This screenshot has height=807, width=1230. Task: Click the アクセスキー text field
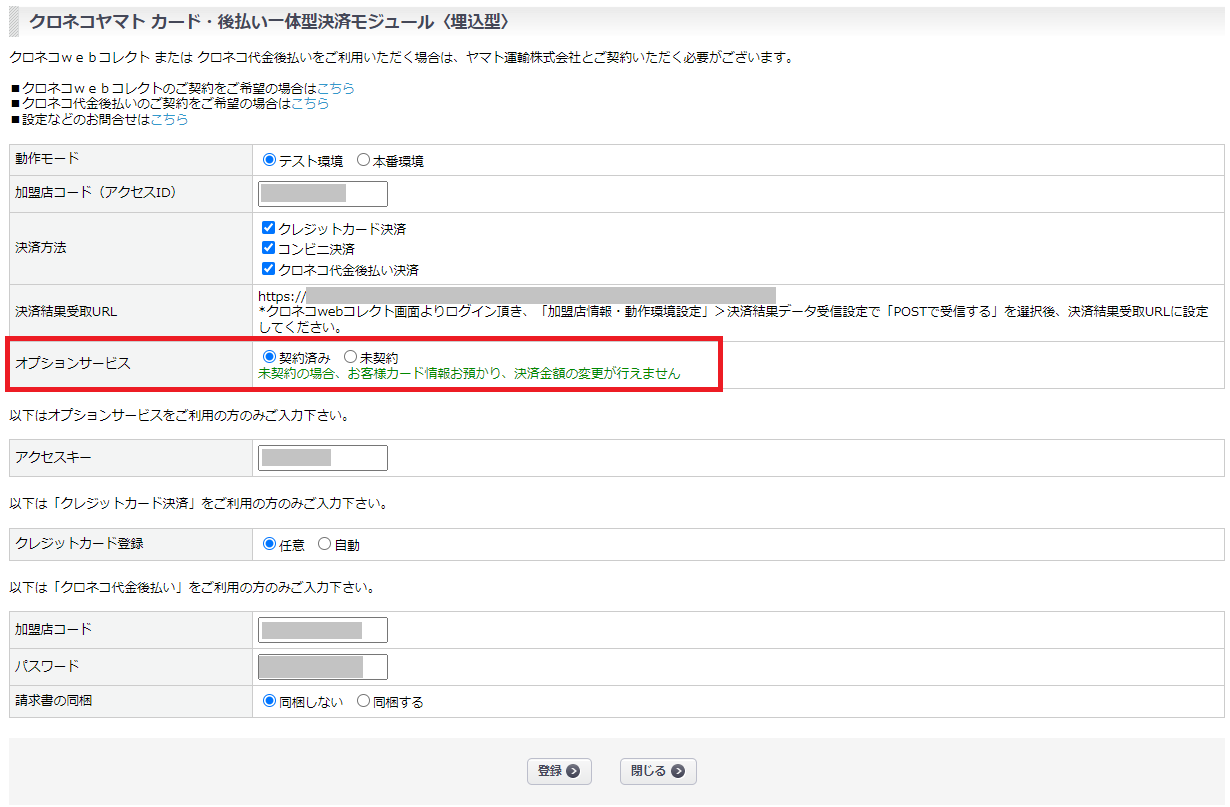[x=322, y=458]
